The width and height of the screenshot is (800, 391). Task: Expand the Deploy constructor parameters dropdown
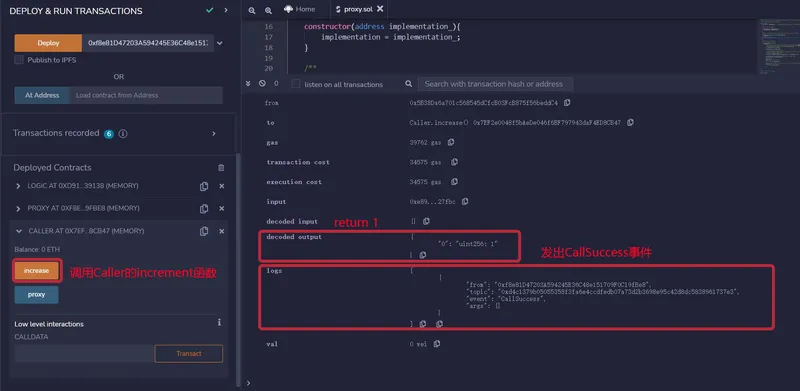pyautogui.click(x=220, y=43)
